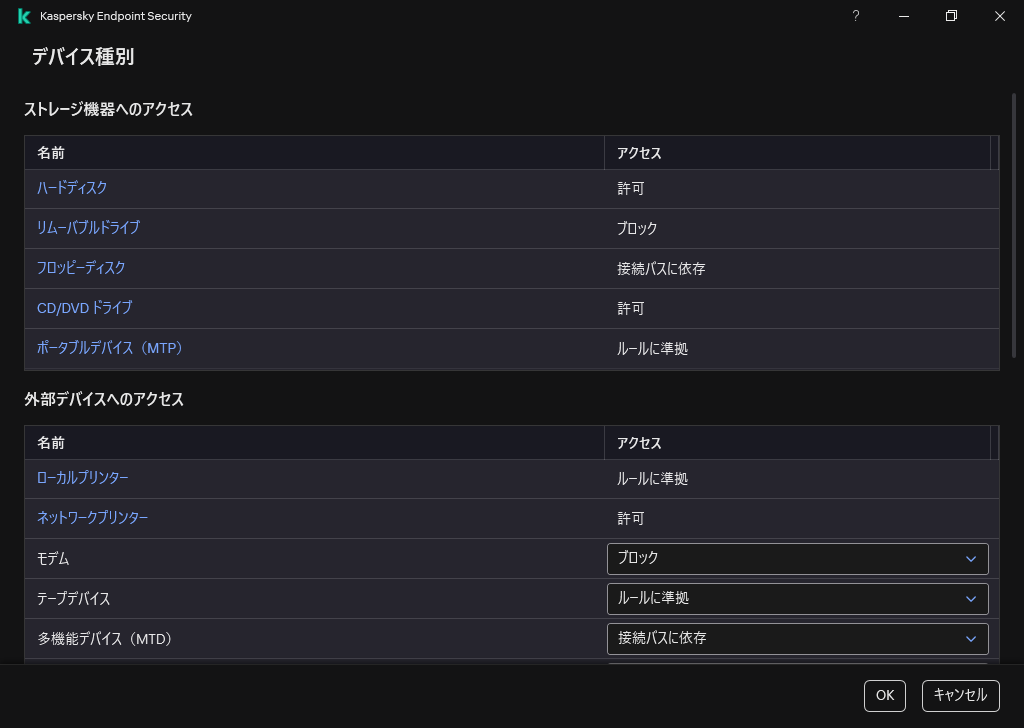Open help with the question mark icon
The height and width of the screenshot is (728, 1024).
point(855,16)
